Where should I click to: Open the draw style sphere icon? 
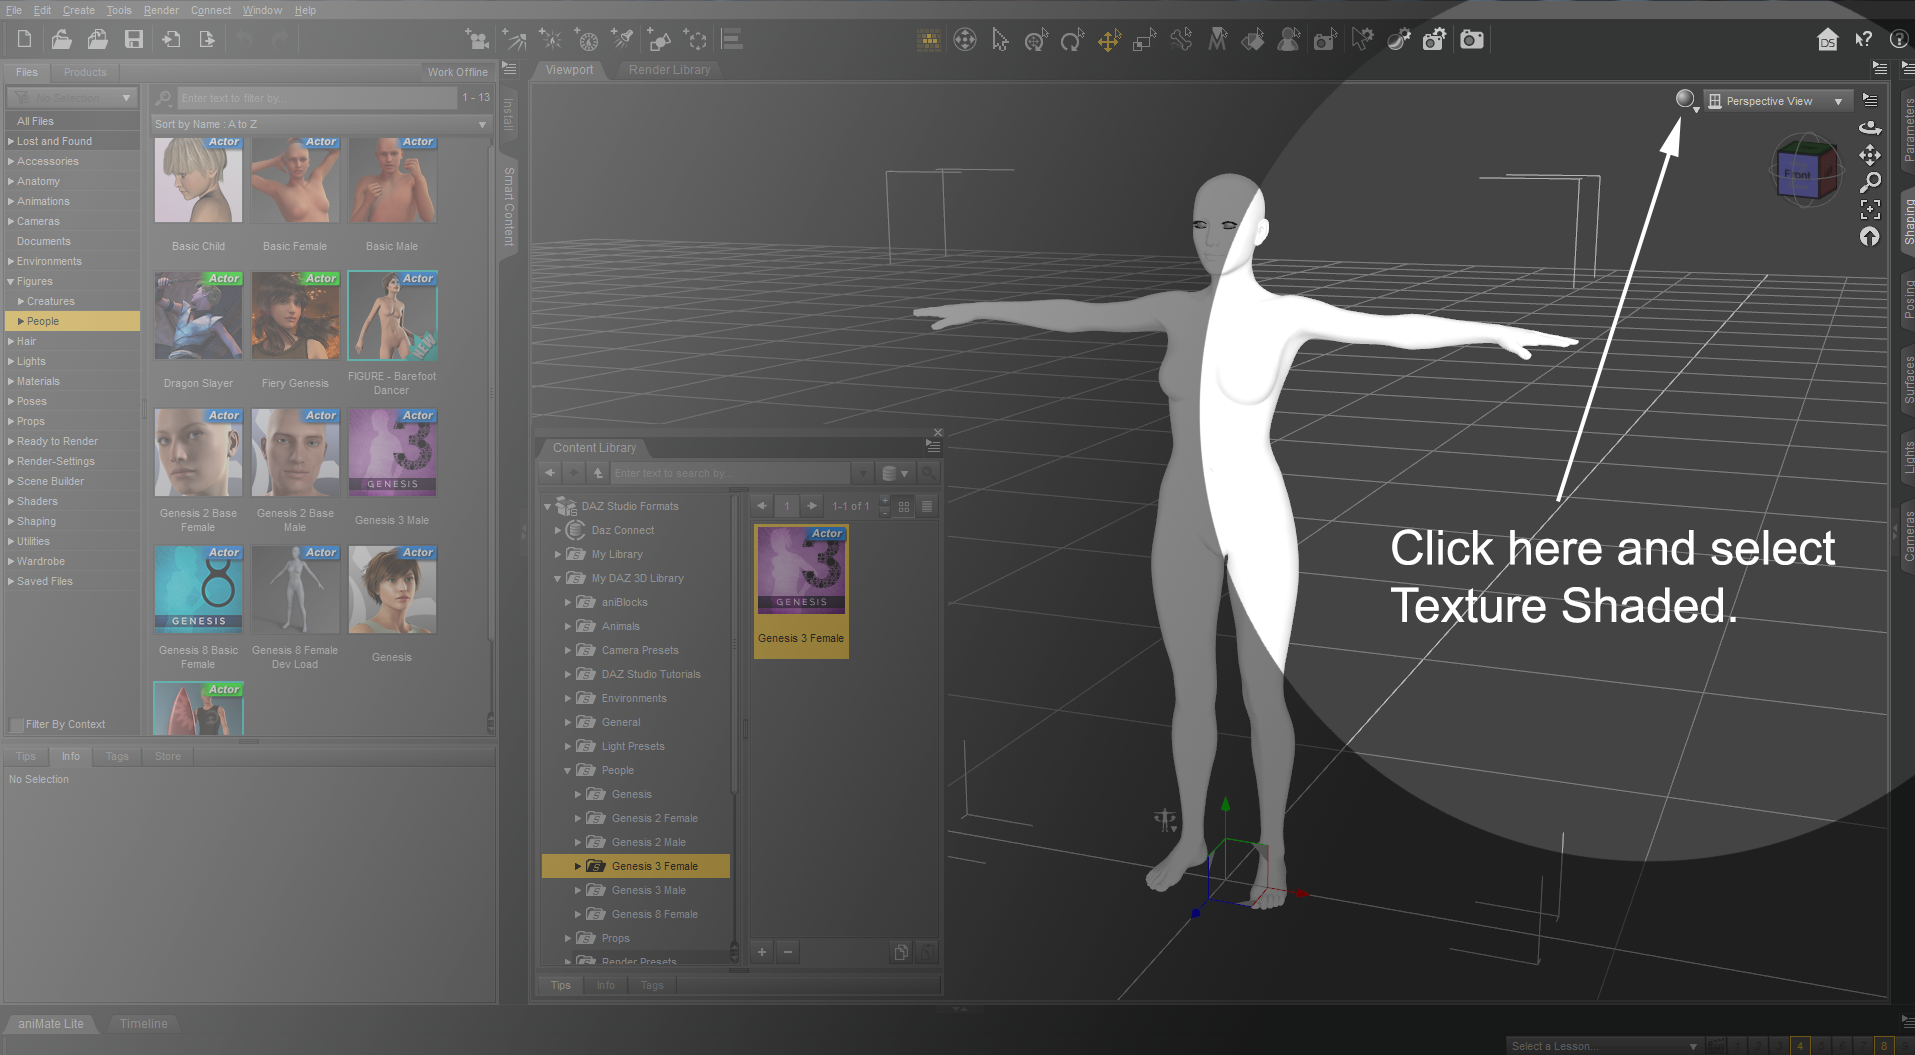1686,100
